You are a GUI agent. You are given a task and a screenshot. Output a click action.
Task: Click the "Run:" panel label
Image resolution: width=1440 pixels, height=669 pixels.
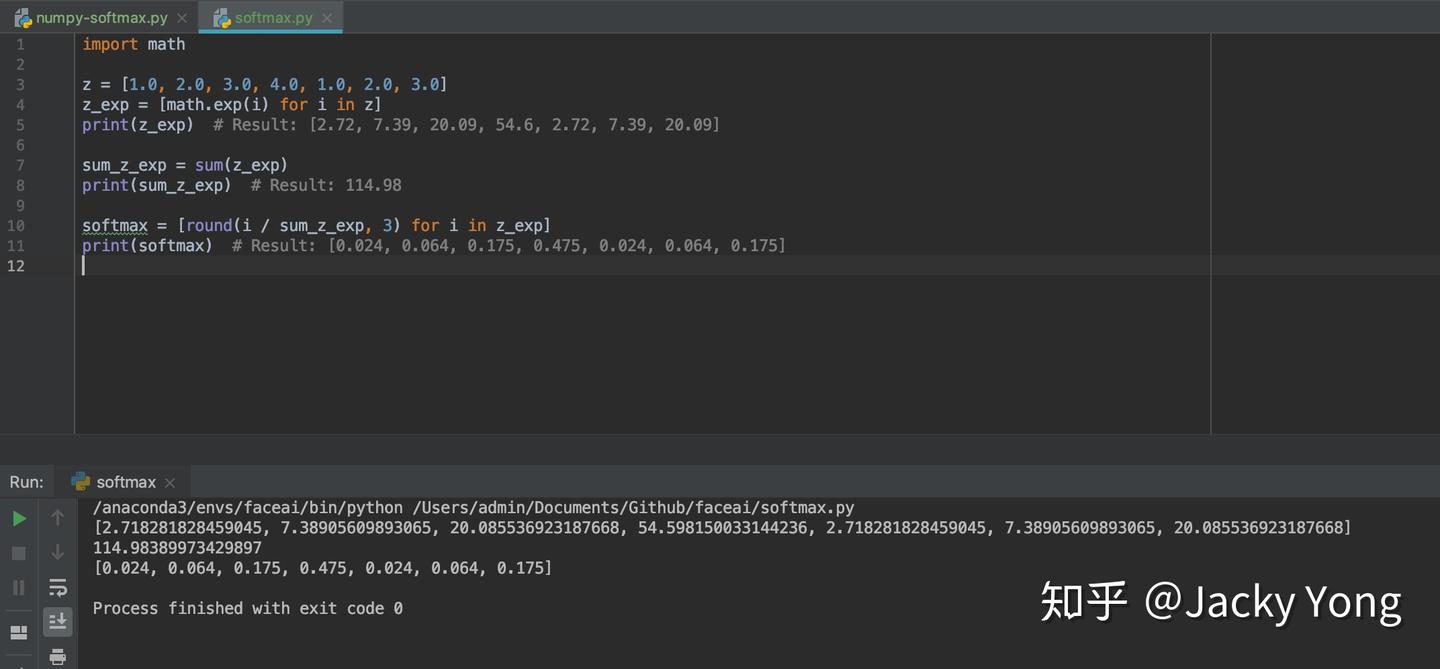pyautogui.click(x=27, y=482)
